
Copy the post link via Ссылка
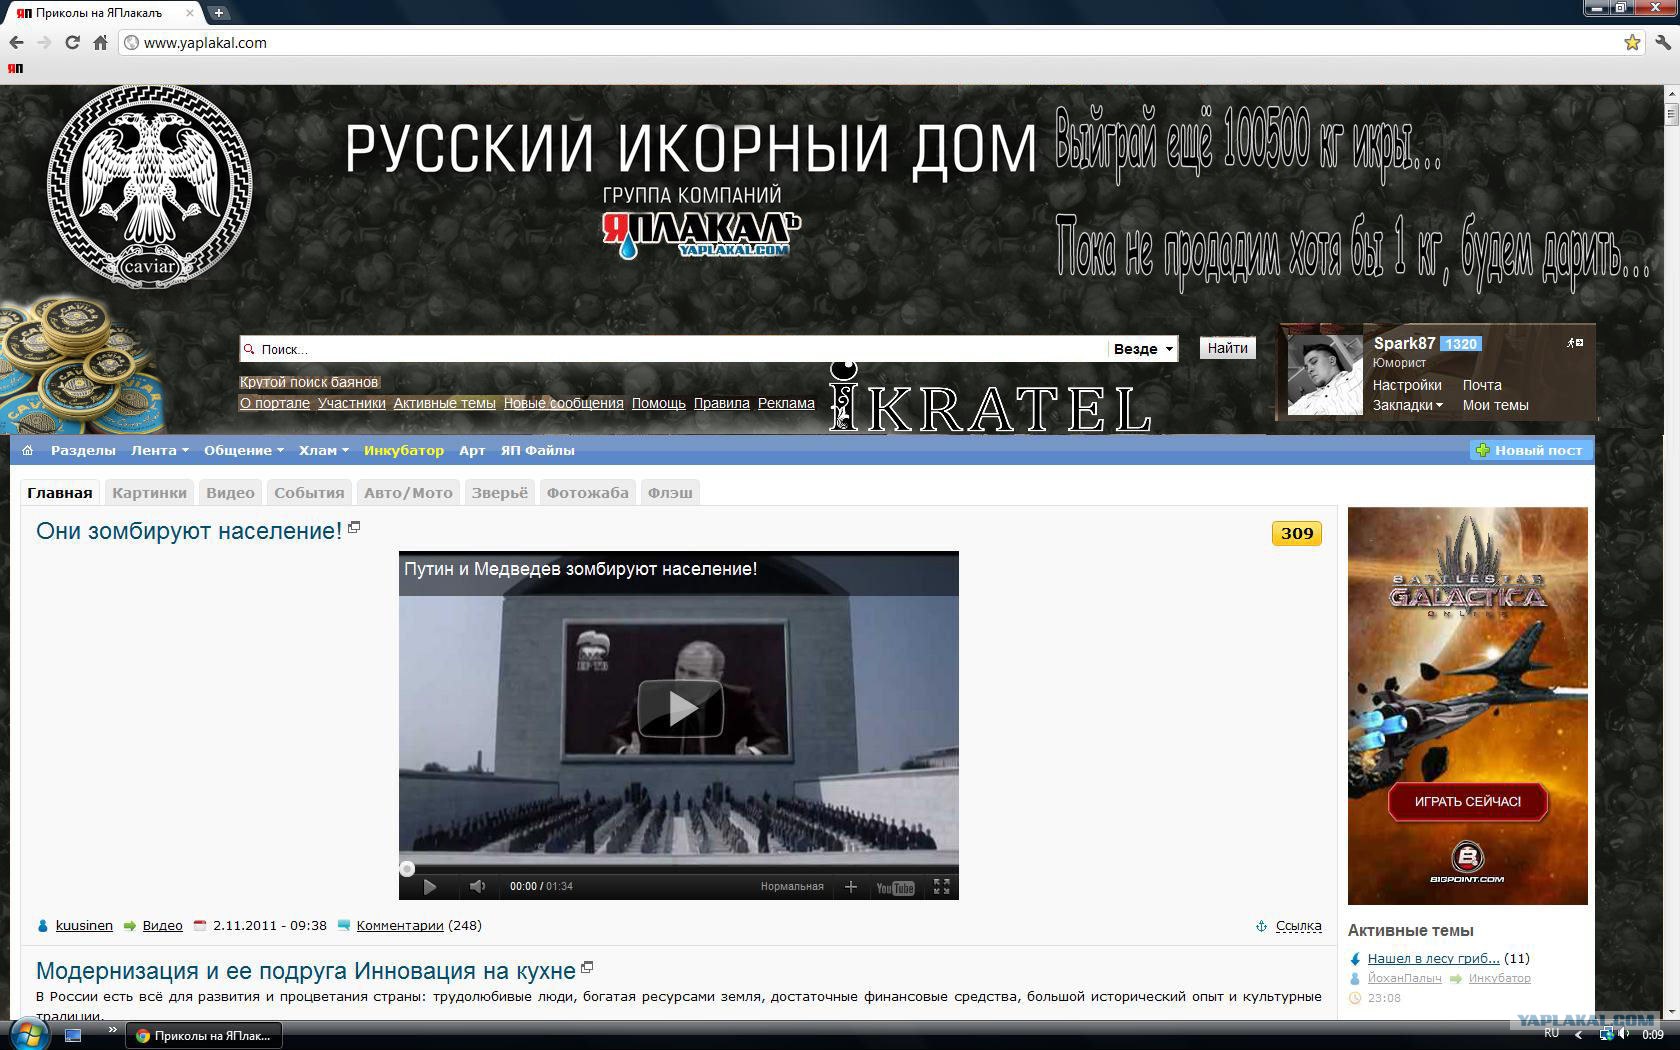tap(1298, 925)
